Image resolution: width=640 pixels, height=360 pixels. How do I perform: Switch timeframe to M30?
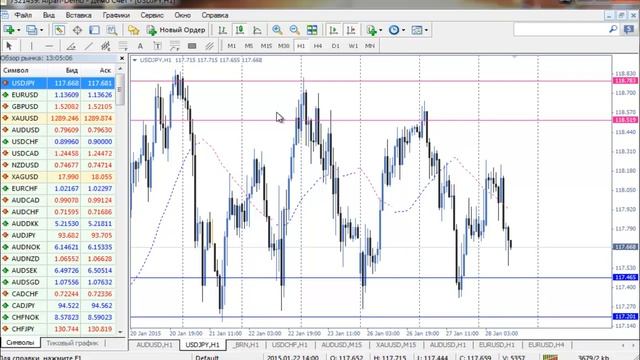[x=283, y=46]
